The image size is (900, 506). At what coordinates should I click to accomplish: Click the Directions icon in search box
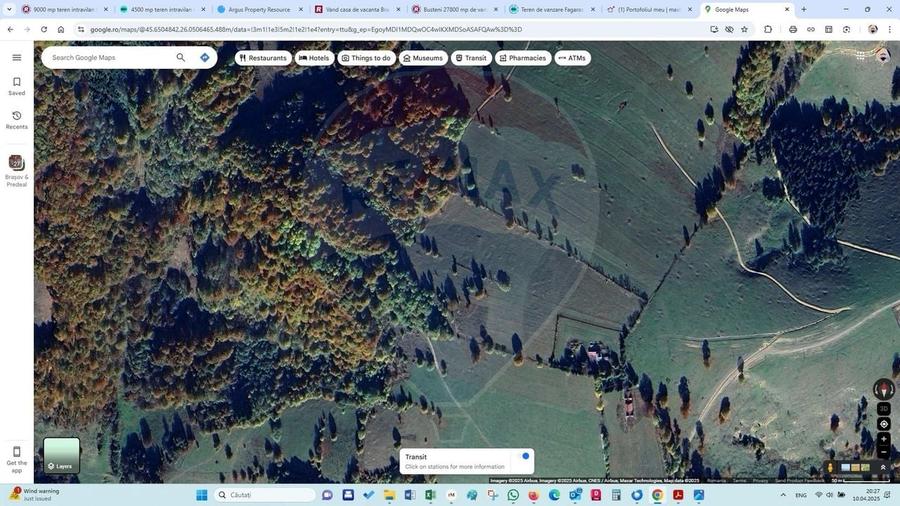205,58
